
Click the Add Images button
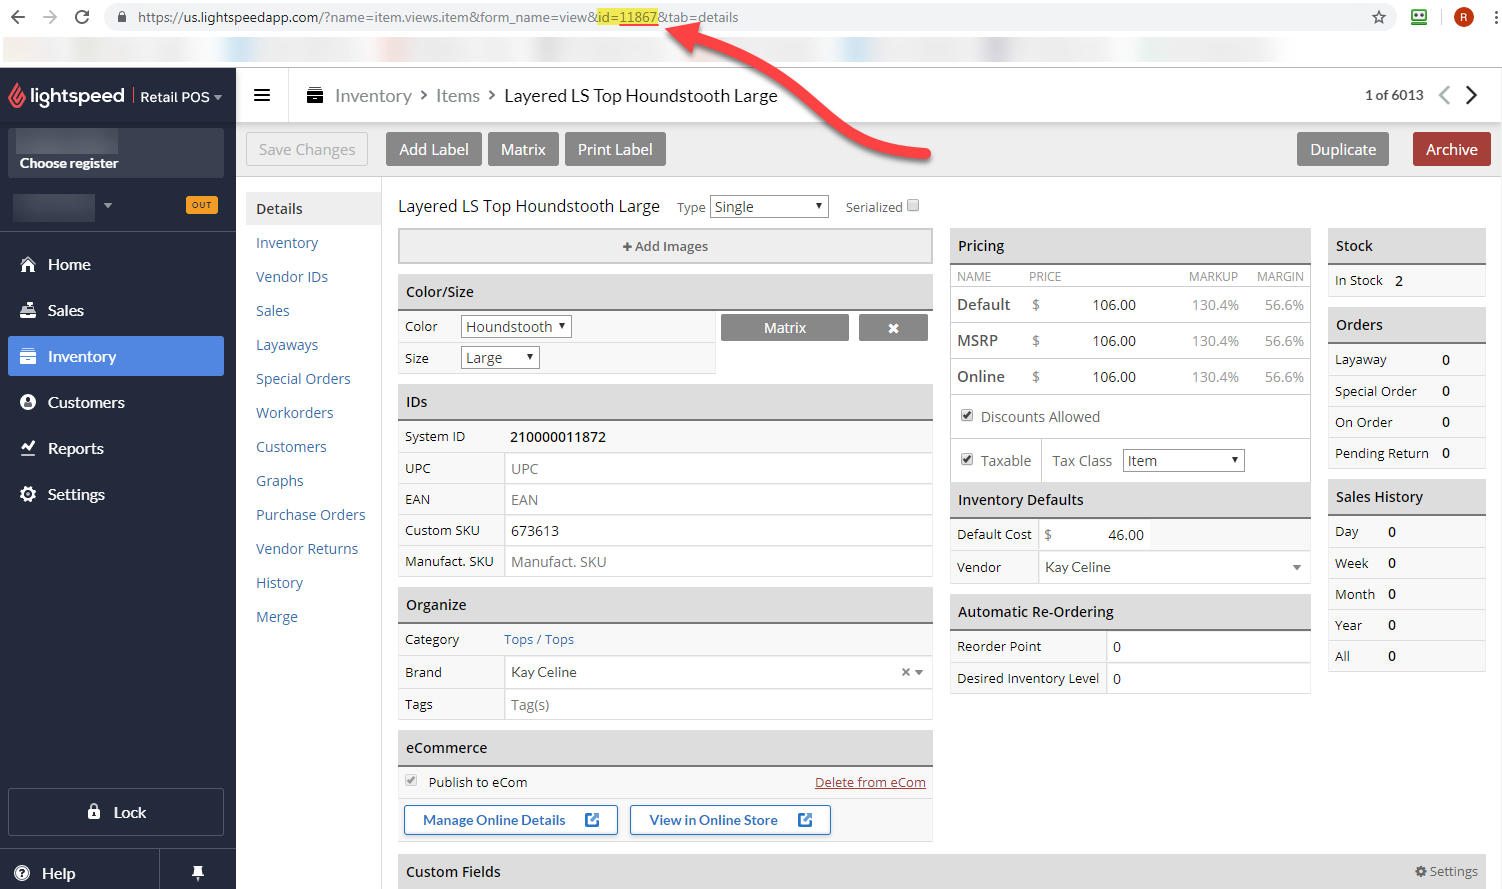pyautogui.click(x=665, y=246)
